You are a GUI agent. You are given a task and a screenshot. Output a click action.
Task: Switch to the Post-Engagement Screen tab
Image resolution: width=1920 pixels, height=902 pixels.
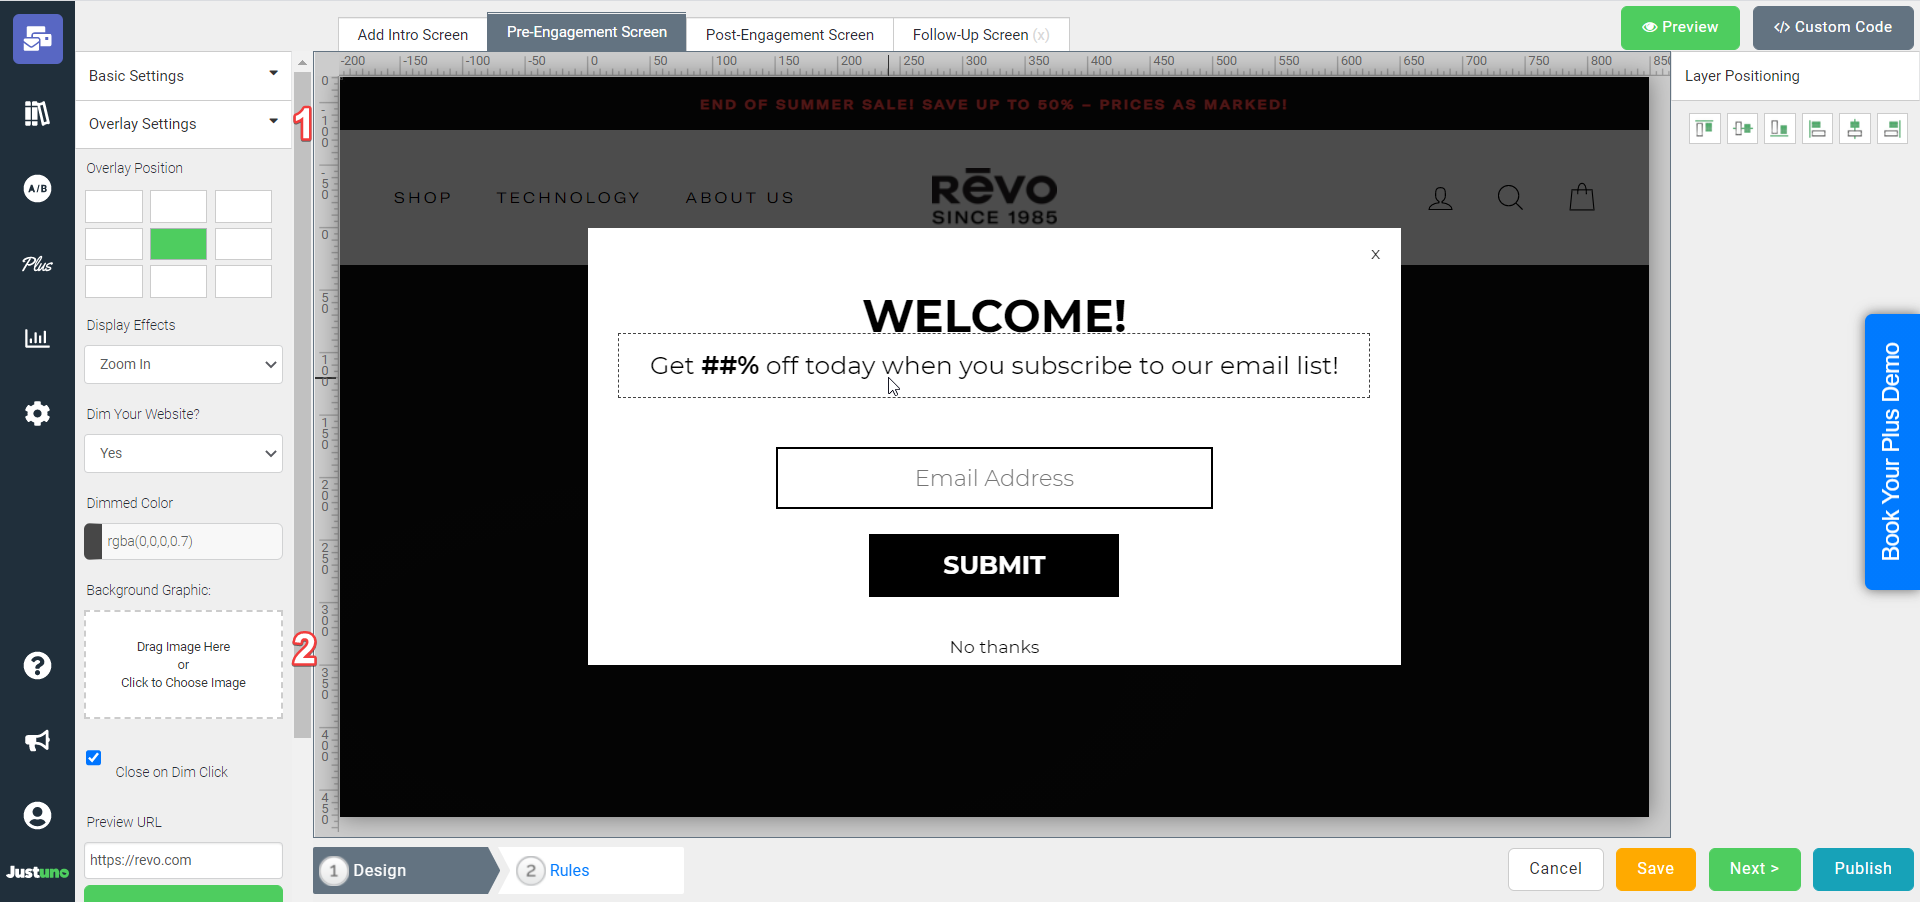[789, 34]
